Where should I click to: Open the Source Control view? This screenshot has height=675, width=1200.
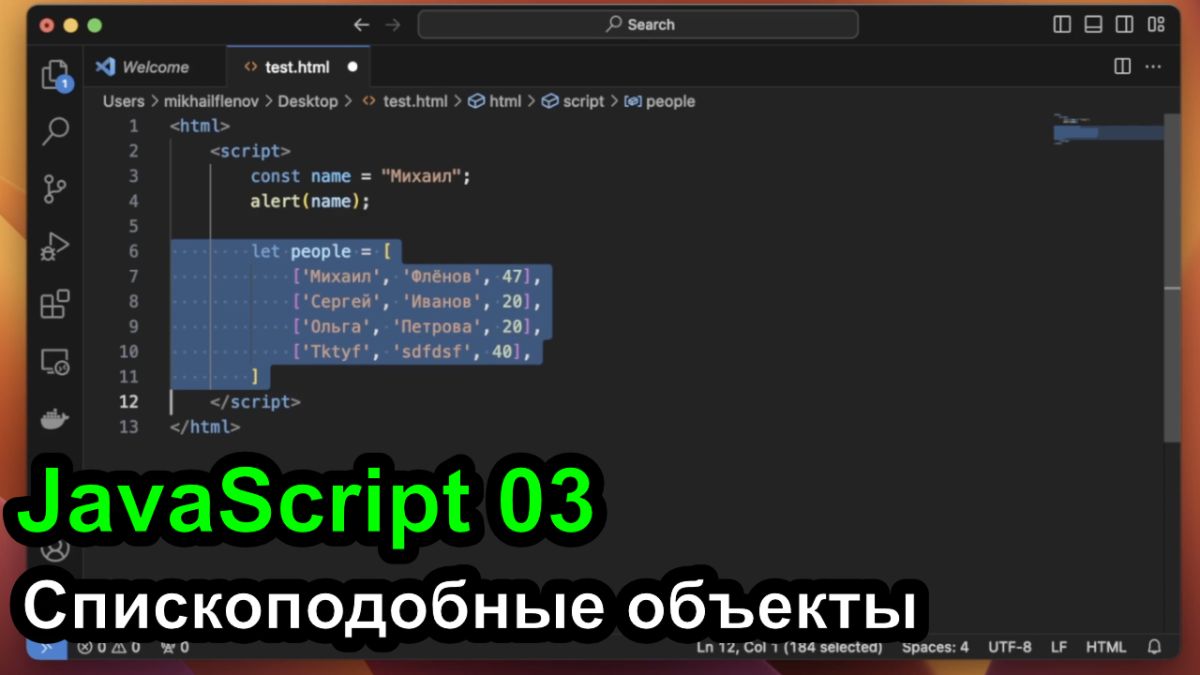coord(55,188)
